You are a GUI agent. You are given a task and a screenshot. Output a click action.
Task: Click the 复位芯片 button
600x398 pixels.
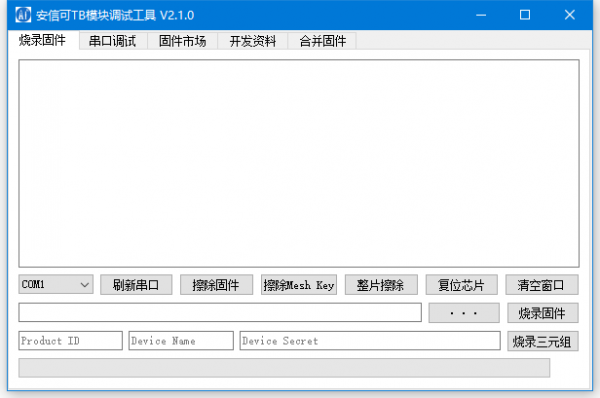461,285
